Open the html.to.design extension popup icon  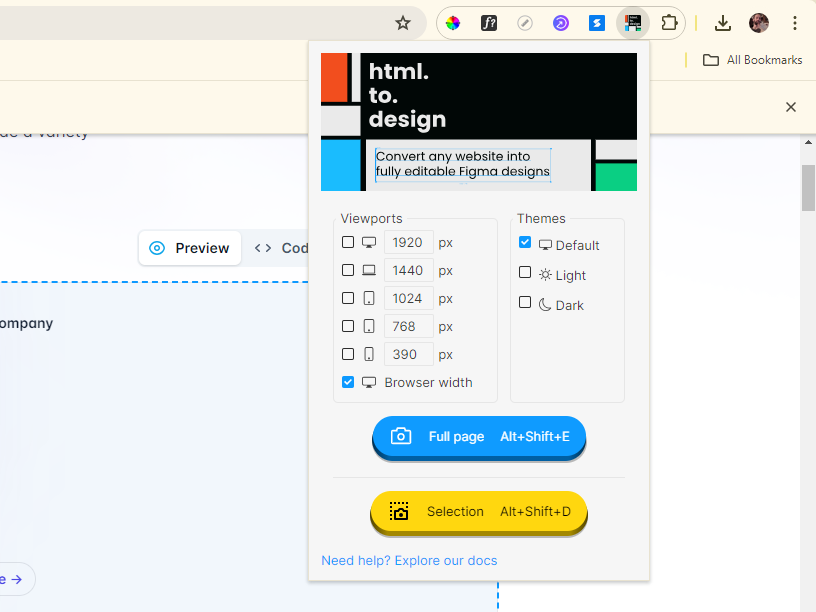point(633,22)
